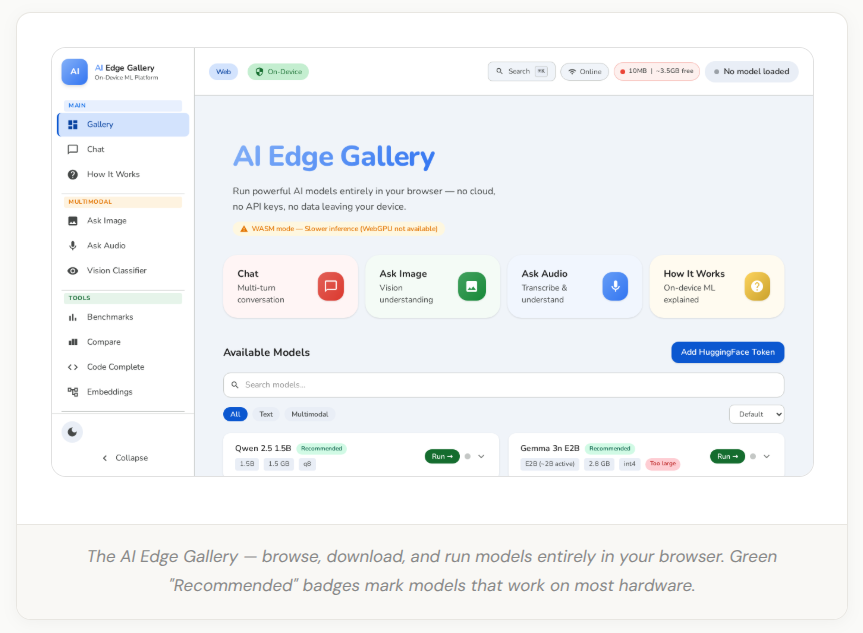
Task: Click the No model loaded status
Action: pyautogui.click(x=751, y=72)
